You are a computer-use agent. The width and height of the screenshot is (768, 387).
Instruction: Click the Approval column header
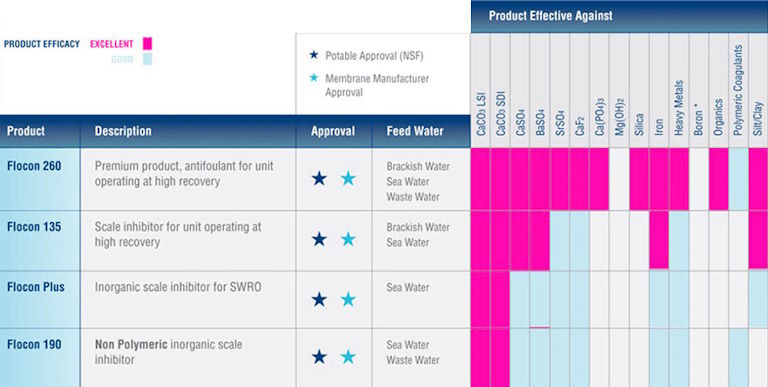tap(333, 131)
